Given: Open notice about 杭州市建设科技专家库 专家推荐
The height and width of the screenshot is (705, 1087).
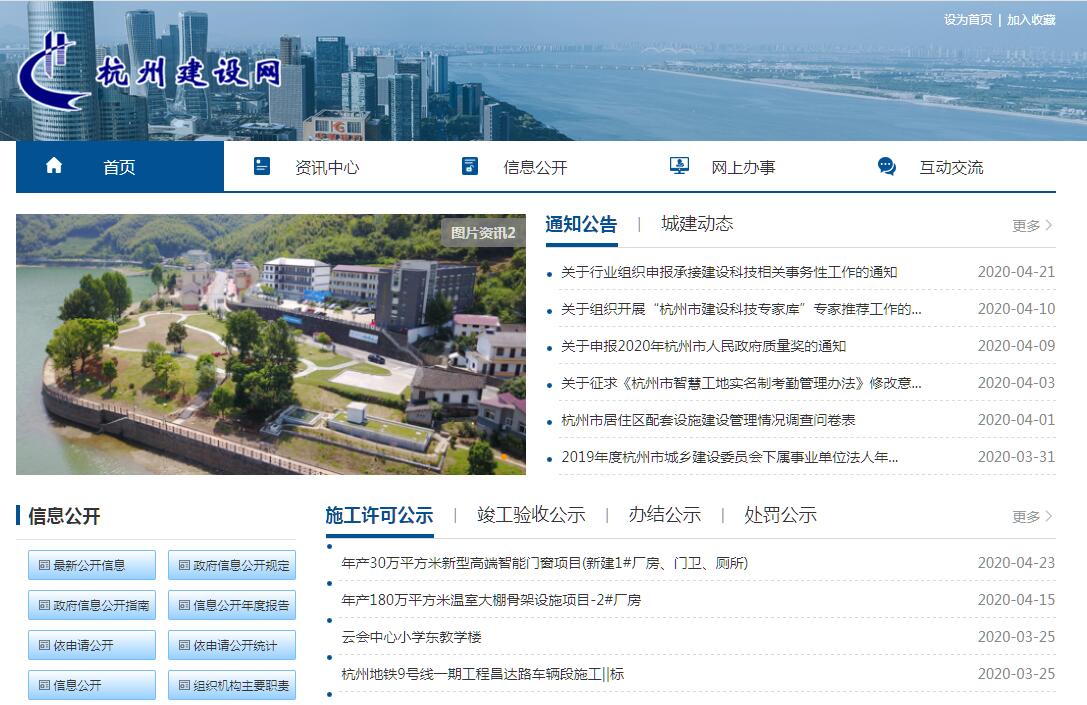Looking at the screenshot, I should (741, 309).
